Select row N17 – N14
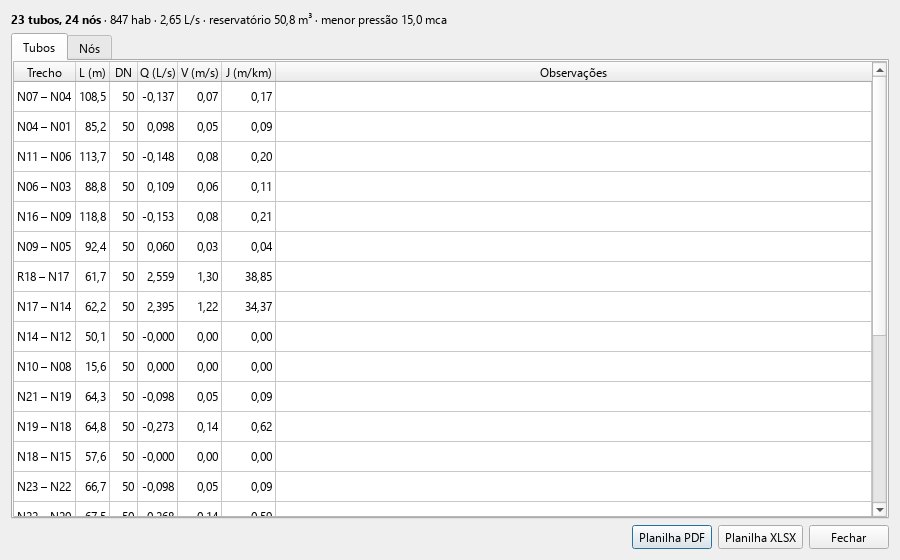900x560 pixels. [443, 306]
